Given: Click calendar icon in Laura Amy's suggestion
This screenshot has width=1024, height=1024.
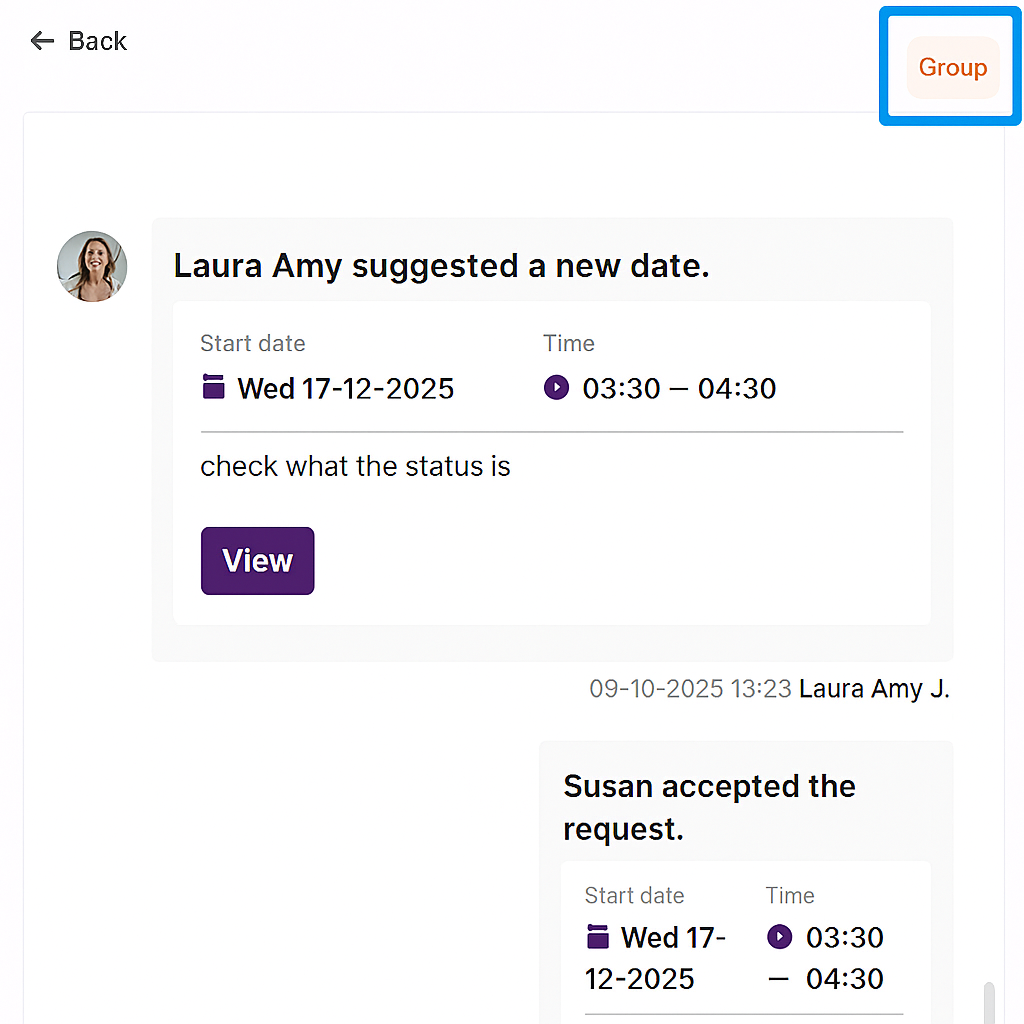Looking at the screenshot, I should click(213, 387).
